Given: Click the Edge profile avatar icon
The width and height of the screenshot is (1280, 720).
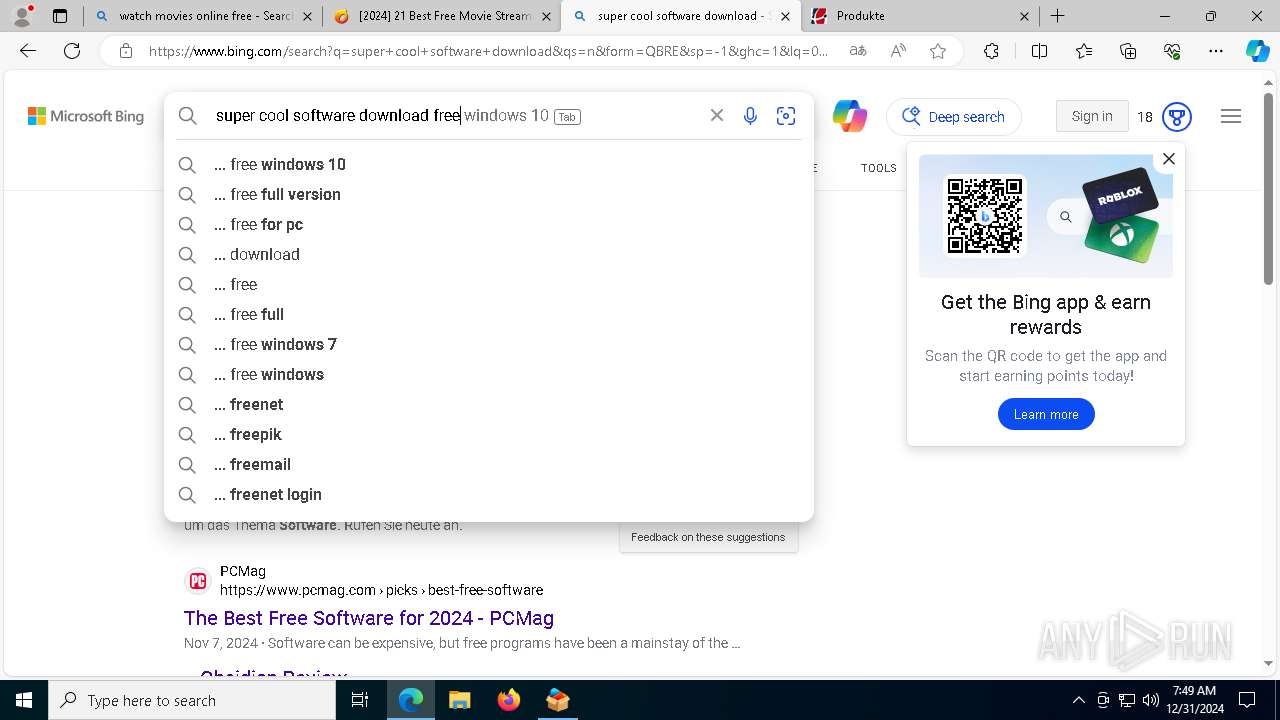Looking at the screenshot, I should (x=22, y=16).
